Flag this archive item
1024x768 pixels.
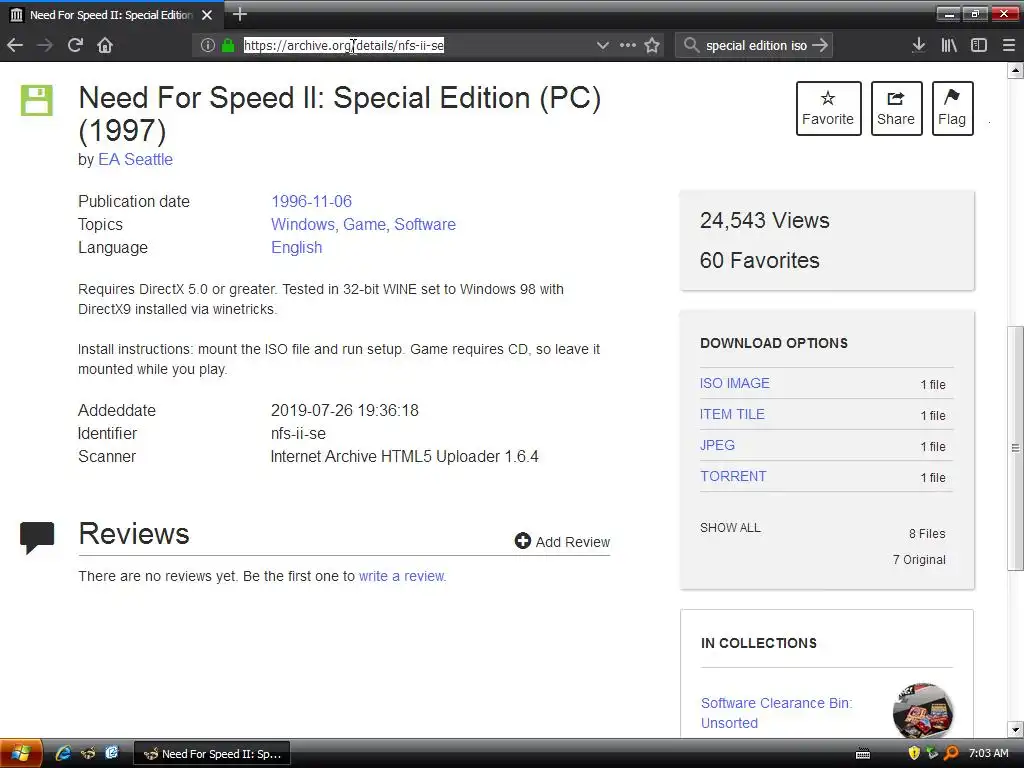[x=952, y=108]
